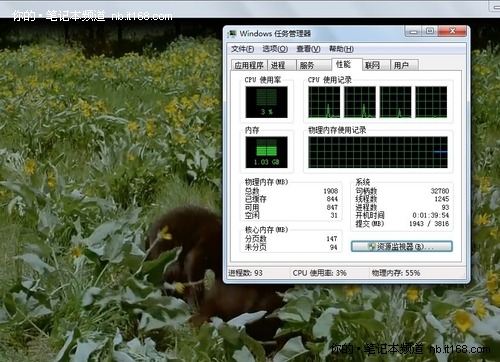
Task: Maximize the Windows 任务管理器 window
Action: pos(430,31)
